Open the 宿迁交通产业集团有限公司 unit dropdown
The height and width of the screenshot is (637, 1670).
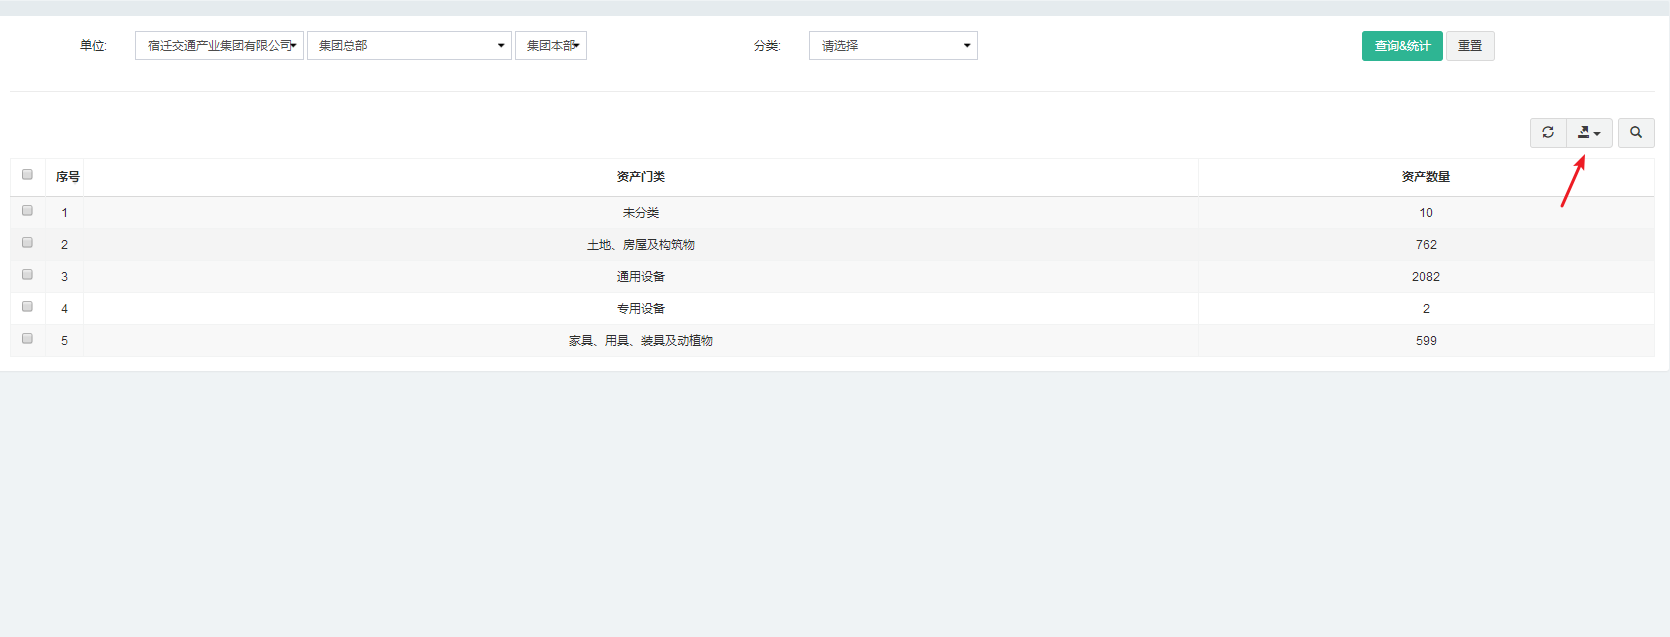pyautogui.click(x=219, y=46)
